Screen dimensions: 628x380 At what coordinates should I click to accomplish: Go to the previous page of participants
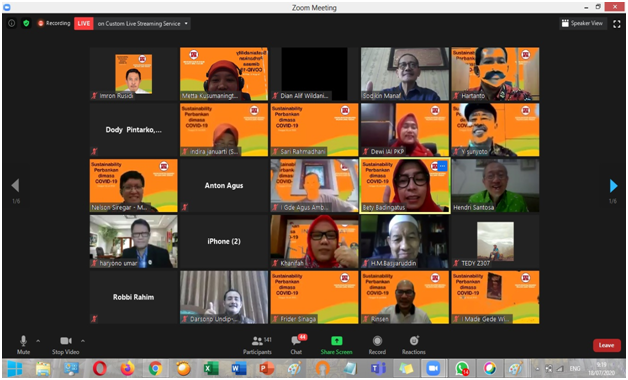click(x=15, y=185)
